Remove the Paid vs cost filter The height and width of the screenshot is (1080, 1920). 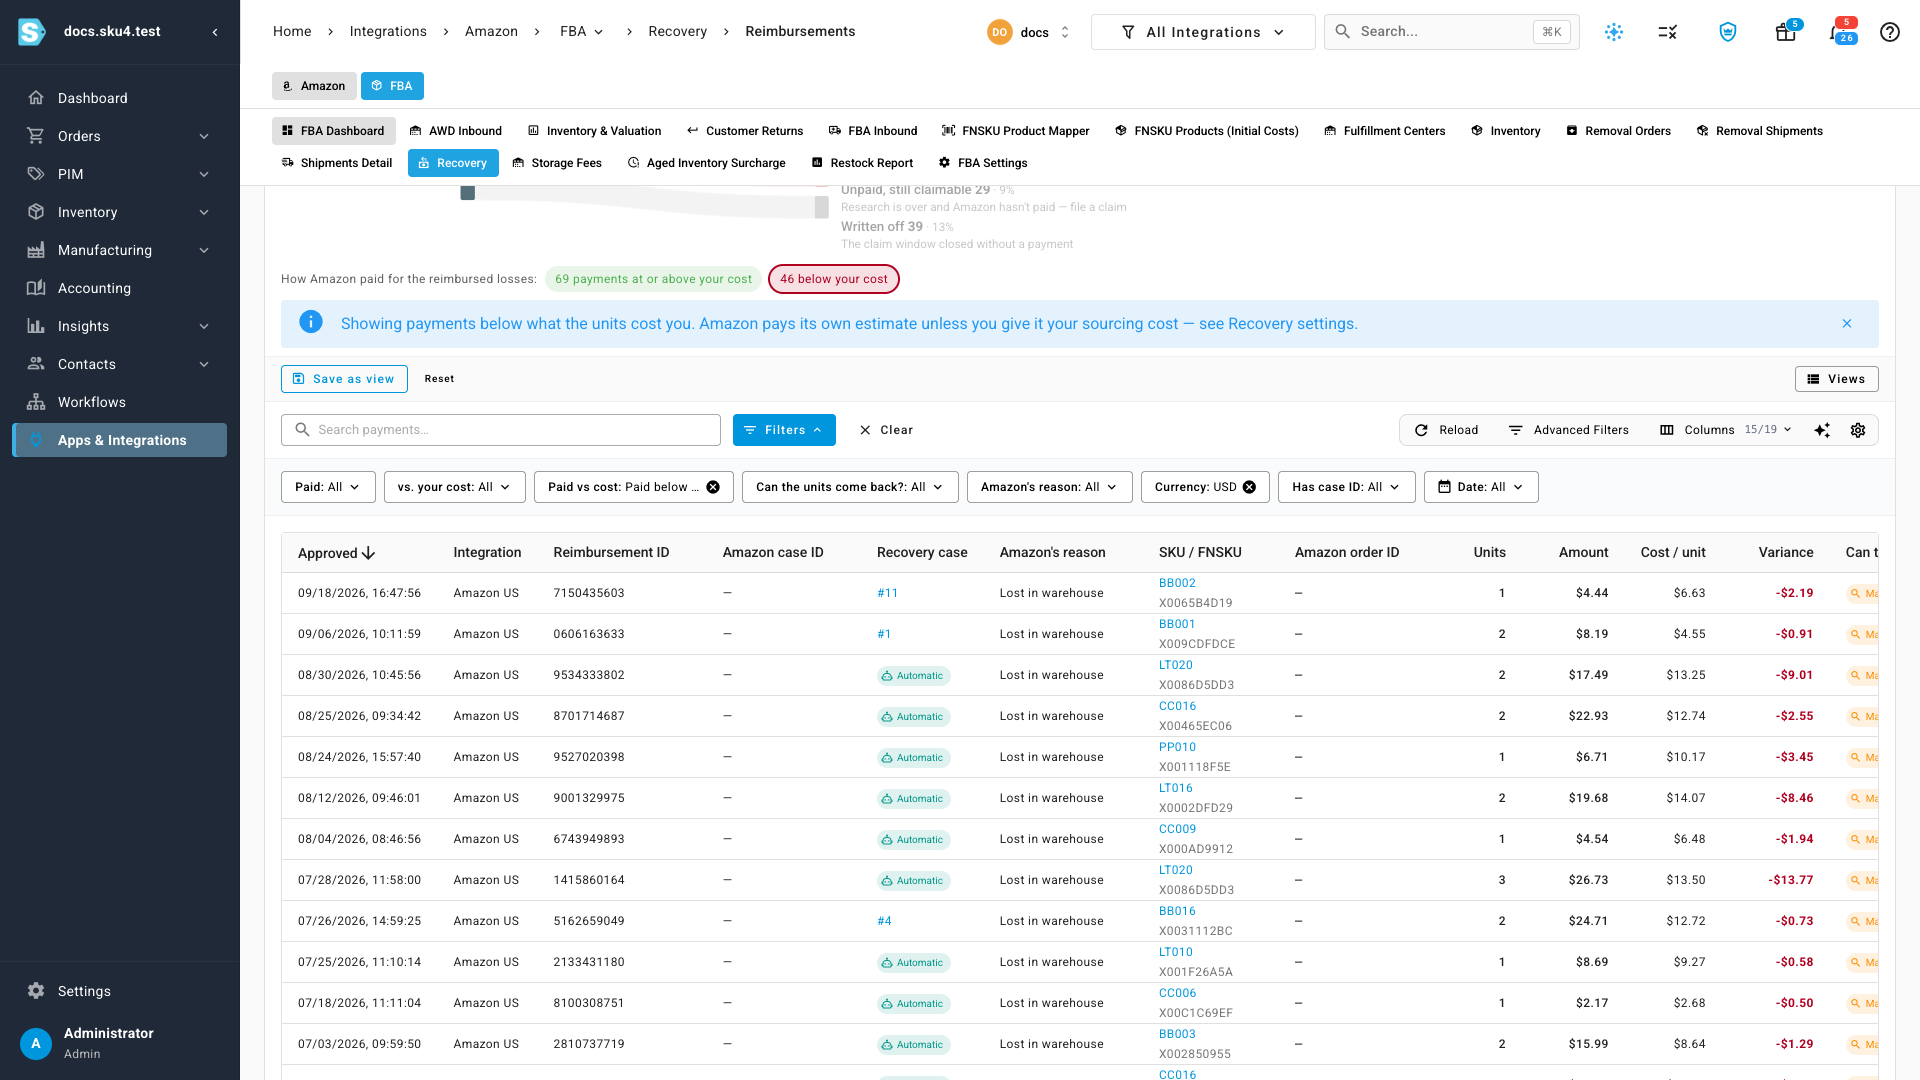[x=713, y=487]
